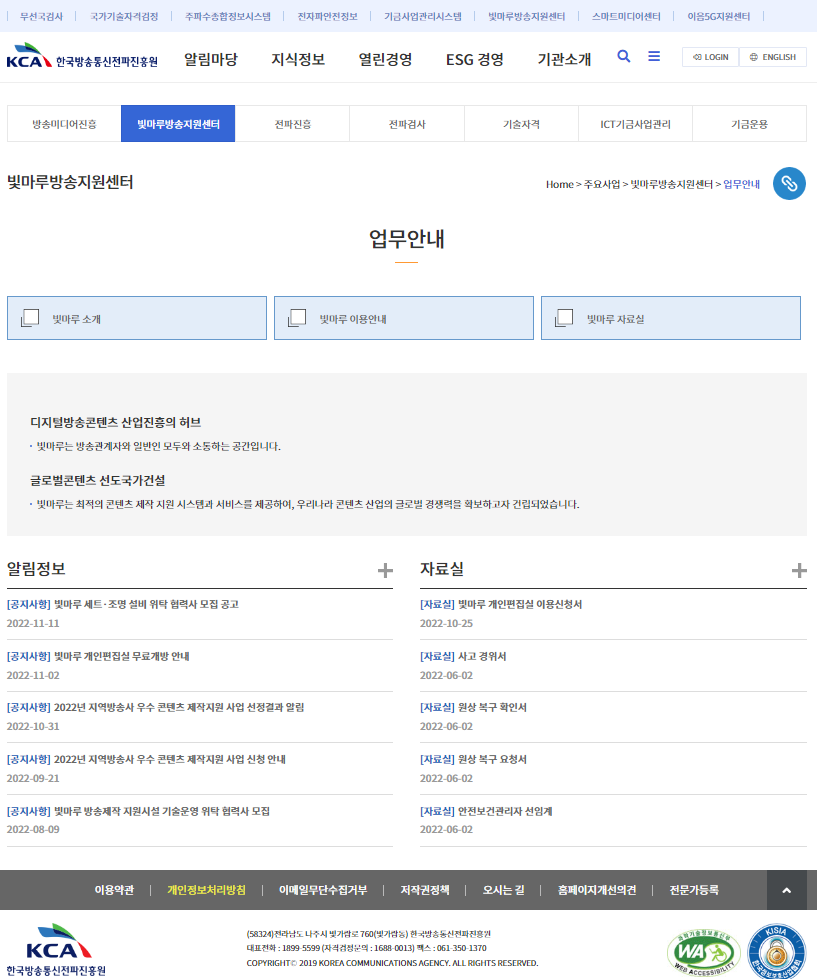Viewport: 817px width, 979px height.
Task: Open the full menu hamburger icon
Action: (654, 57)
